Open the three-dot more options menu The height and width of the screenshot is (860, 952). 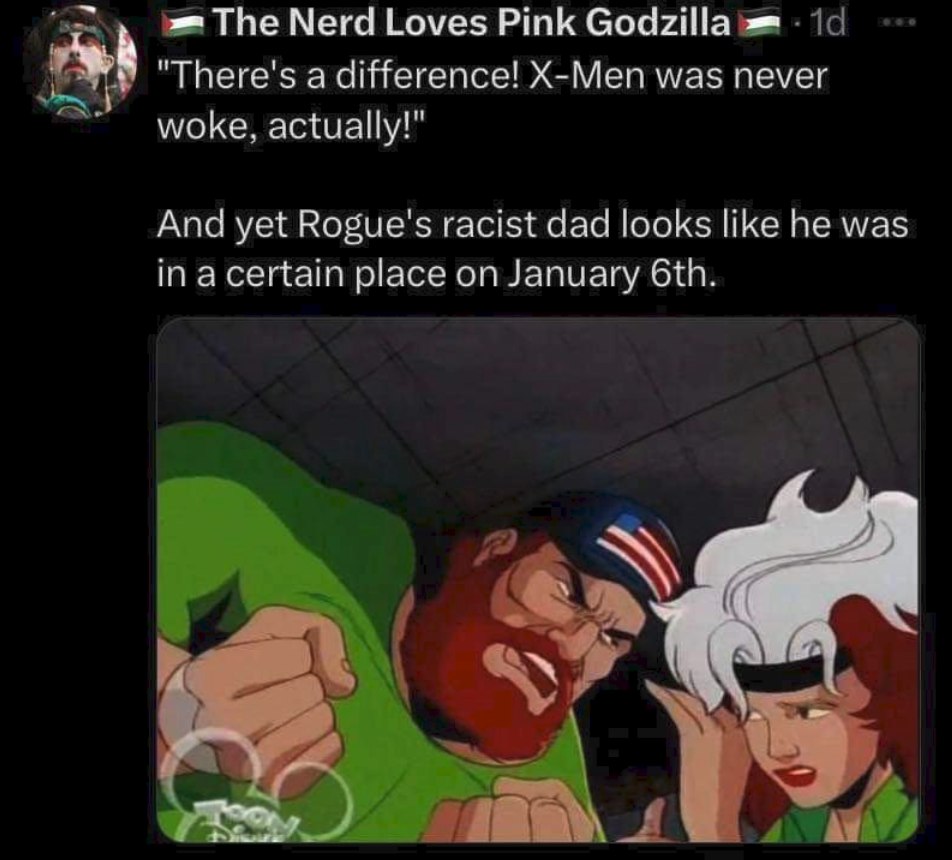901,22
